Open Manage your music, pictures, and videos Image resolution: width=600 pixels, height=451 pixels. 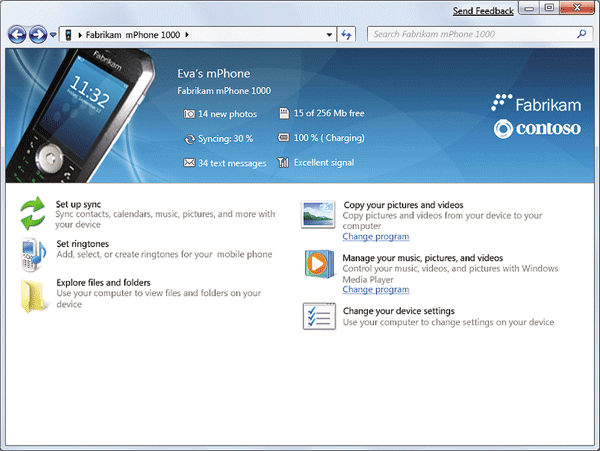click(x=423, y=258)
